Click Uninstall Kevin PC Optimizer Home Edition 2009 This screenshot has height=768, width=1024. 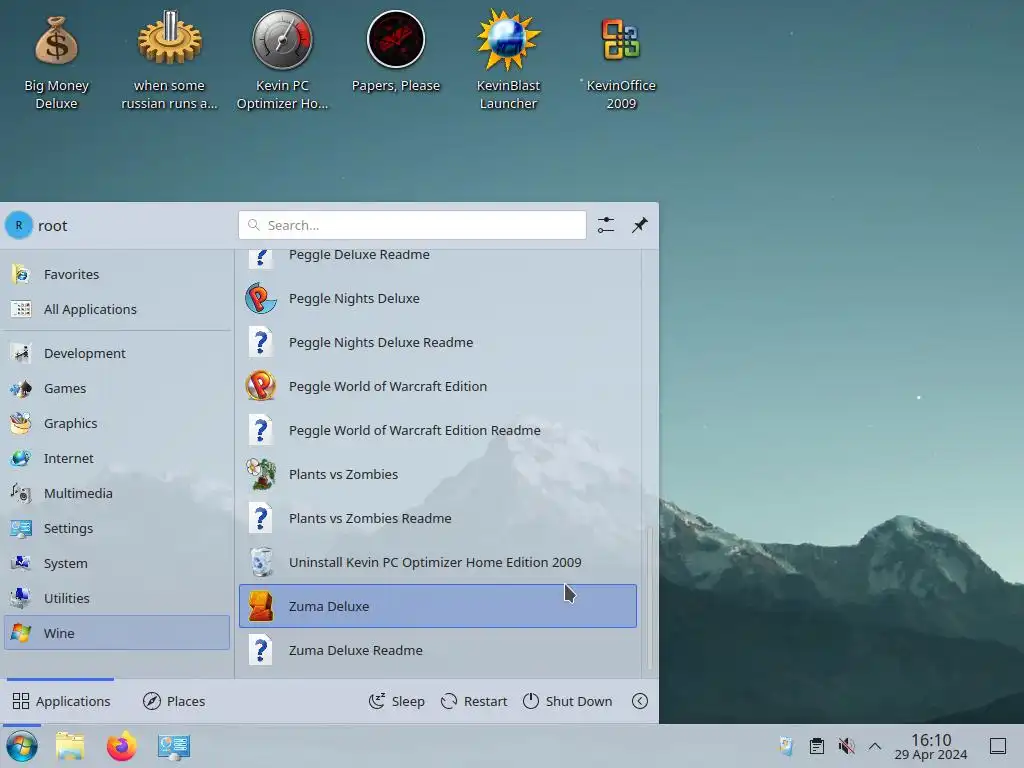pyautogui.click(x=438, y=562)
